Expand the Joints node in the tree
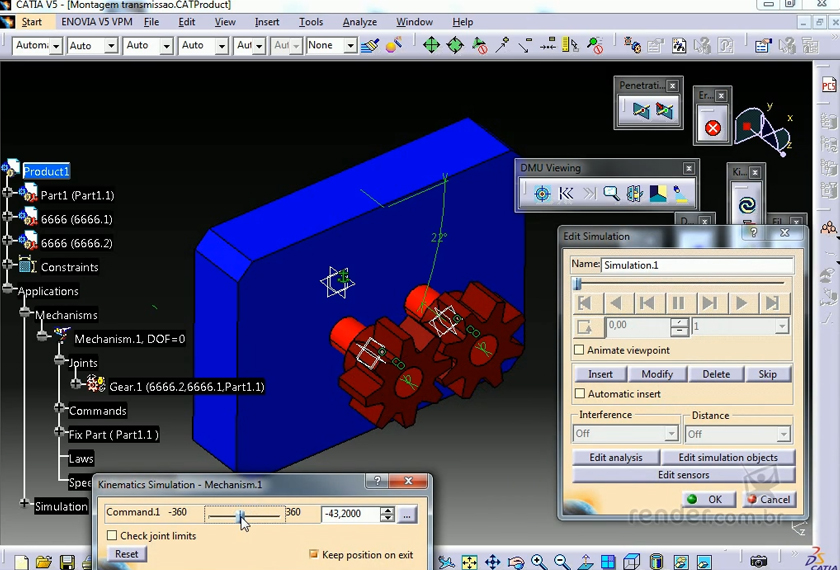The height and width of the screenshot is (570, 840). [59, 363]
